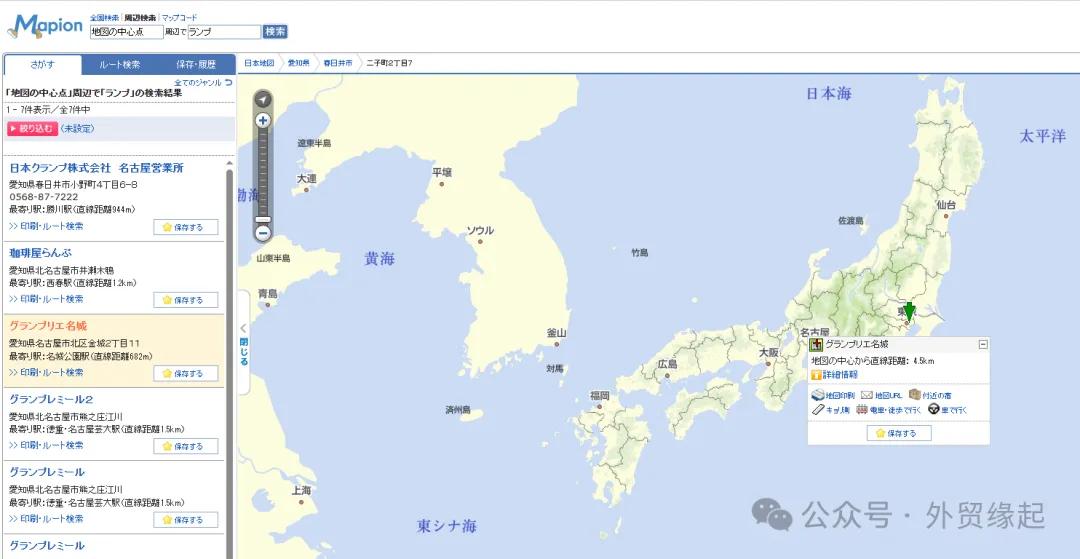Screen dimensions: 1080x559
Task: Click 電車・徒歩で行く train icon
Action: click(x=862, y=410)
